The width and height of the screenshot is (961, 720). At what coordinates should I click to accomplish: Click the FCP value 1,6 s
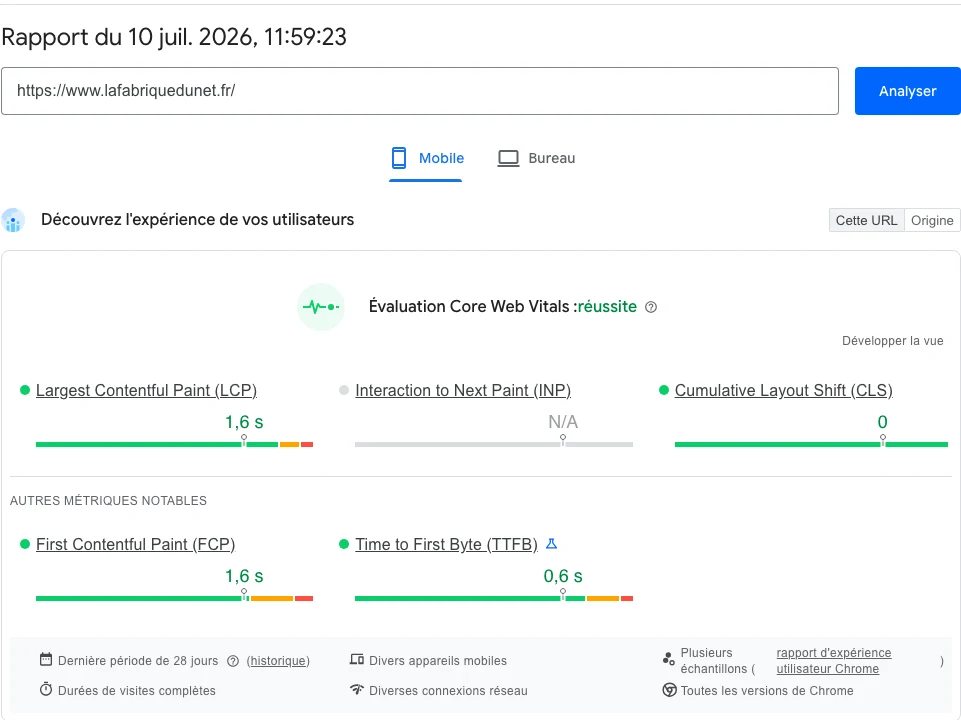click(x=244, y=576)
